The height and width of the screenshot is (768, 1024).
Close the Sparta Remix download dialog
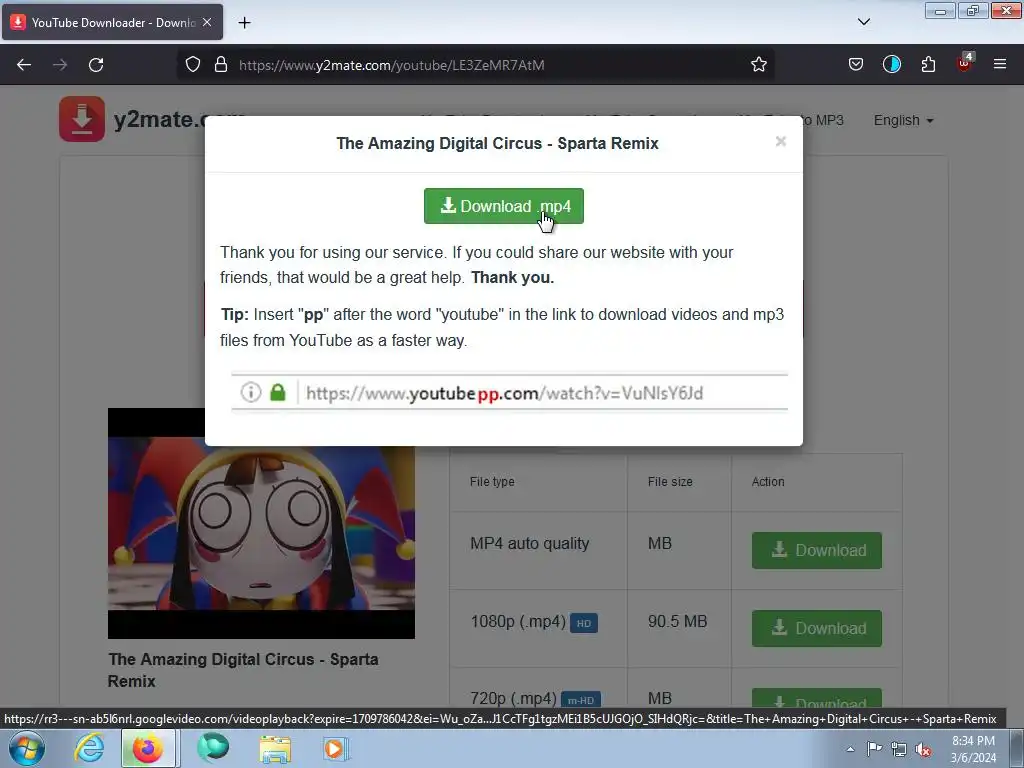tap(780, 141)
